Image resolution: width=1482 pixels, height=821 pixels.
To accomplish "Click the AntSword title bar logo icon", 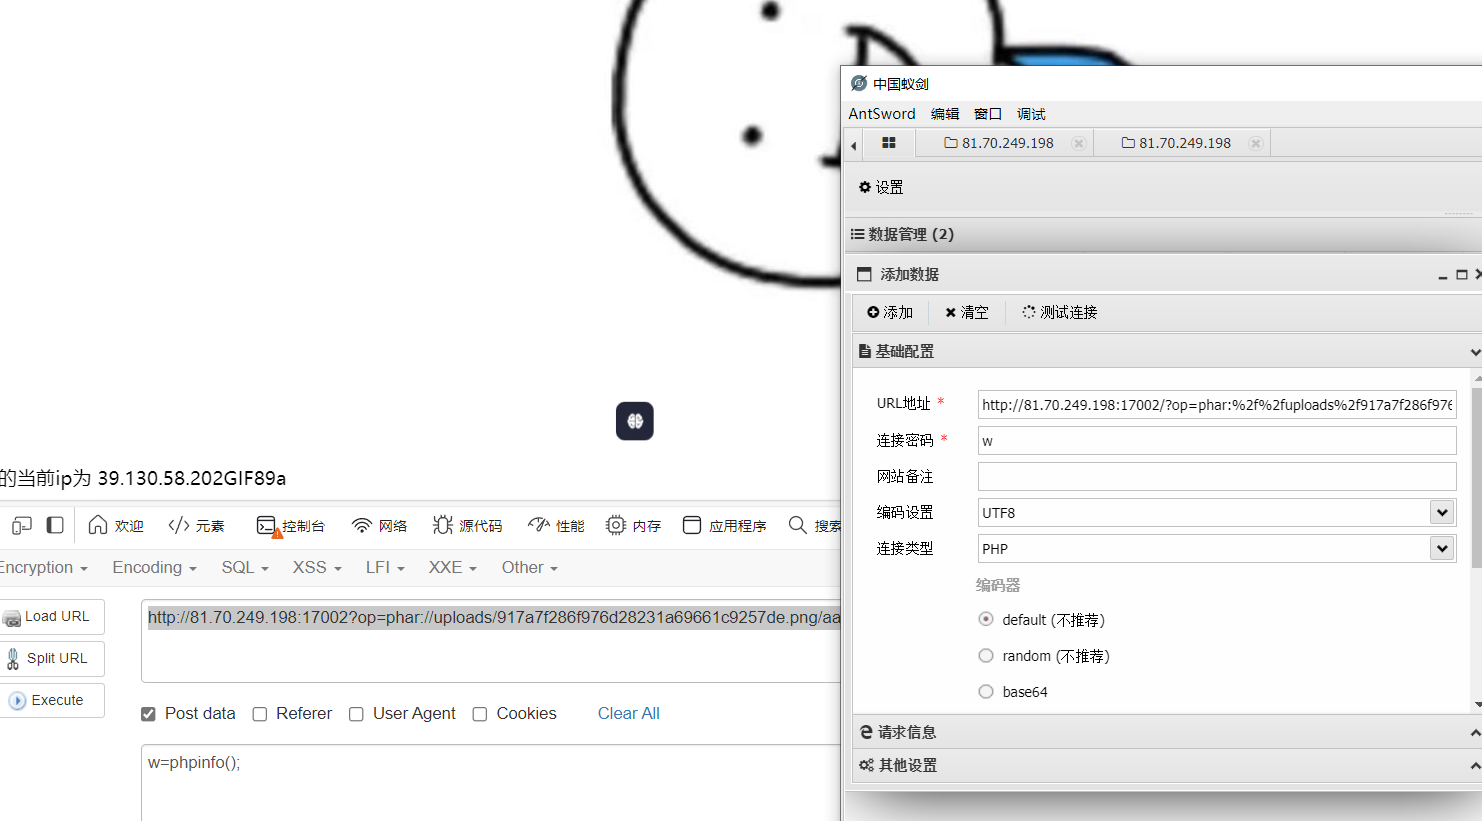I will click(858, 83).
